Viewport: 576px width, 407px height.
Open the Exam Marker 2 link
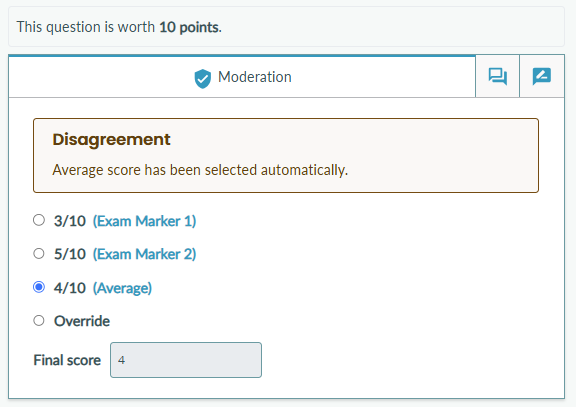[144, 254]
